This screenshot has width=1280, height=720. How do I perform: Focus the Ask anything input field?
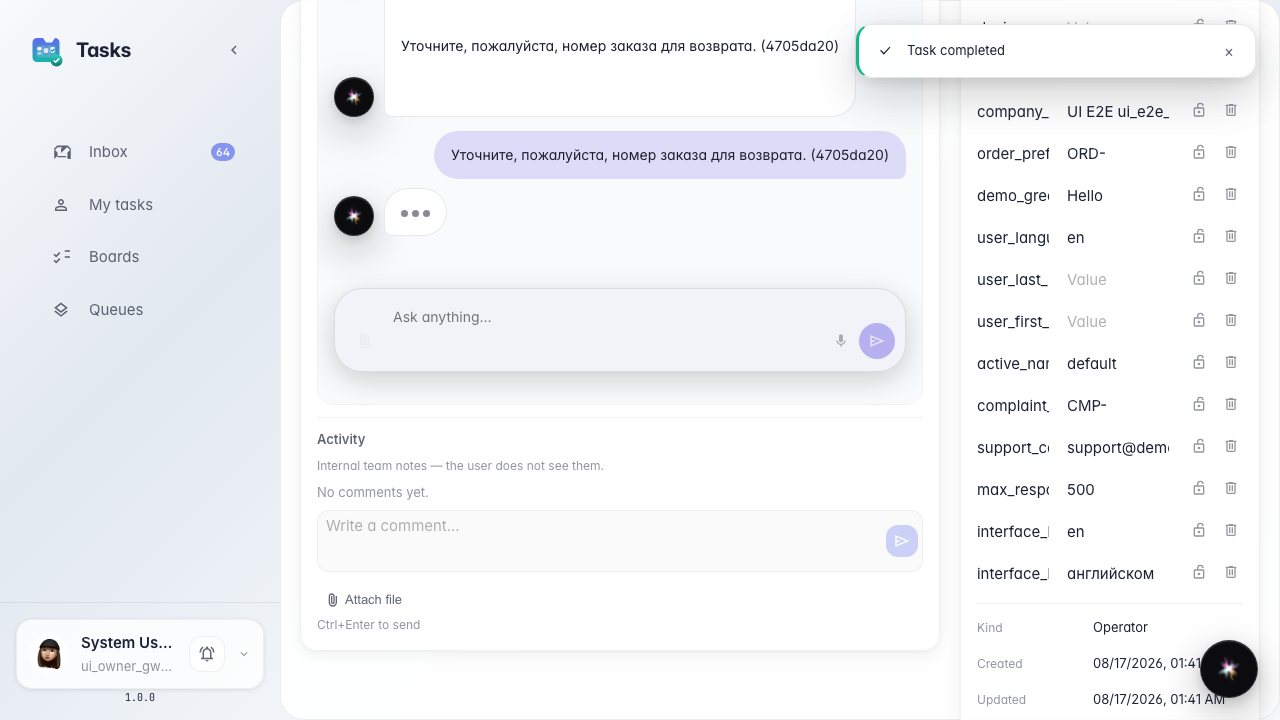coord(610,317)
